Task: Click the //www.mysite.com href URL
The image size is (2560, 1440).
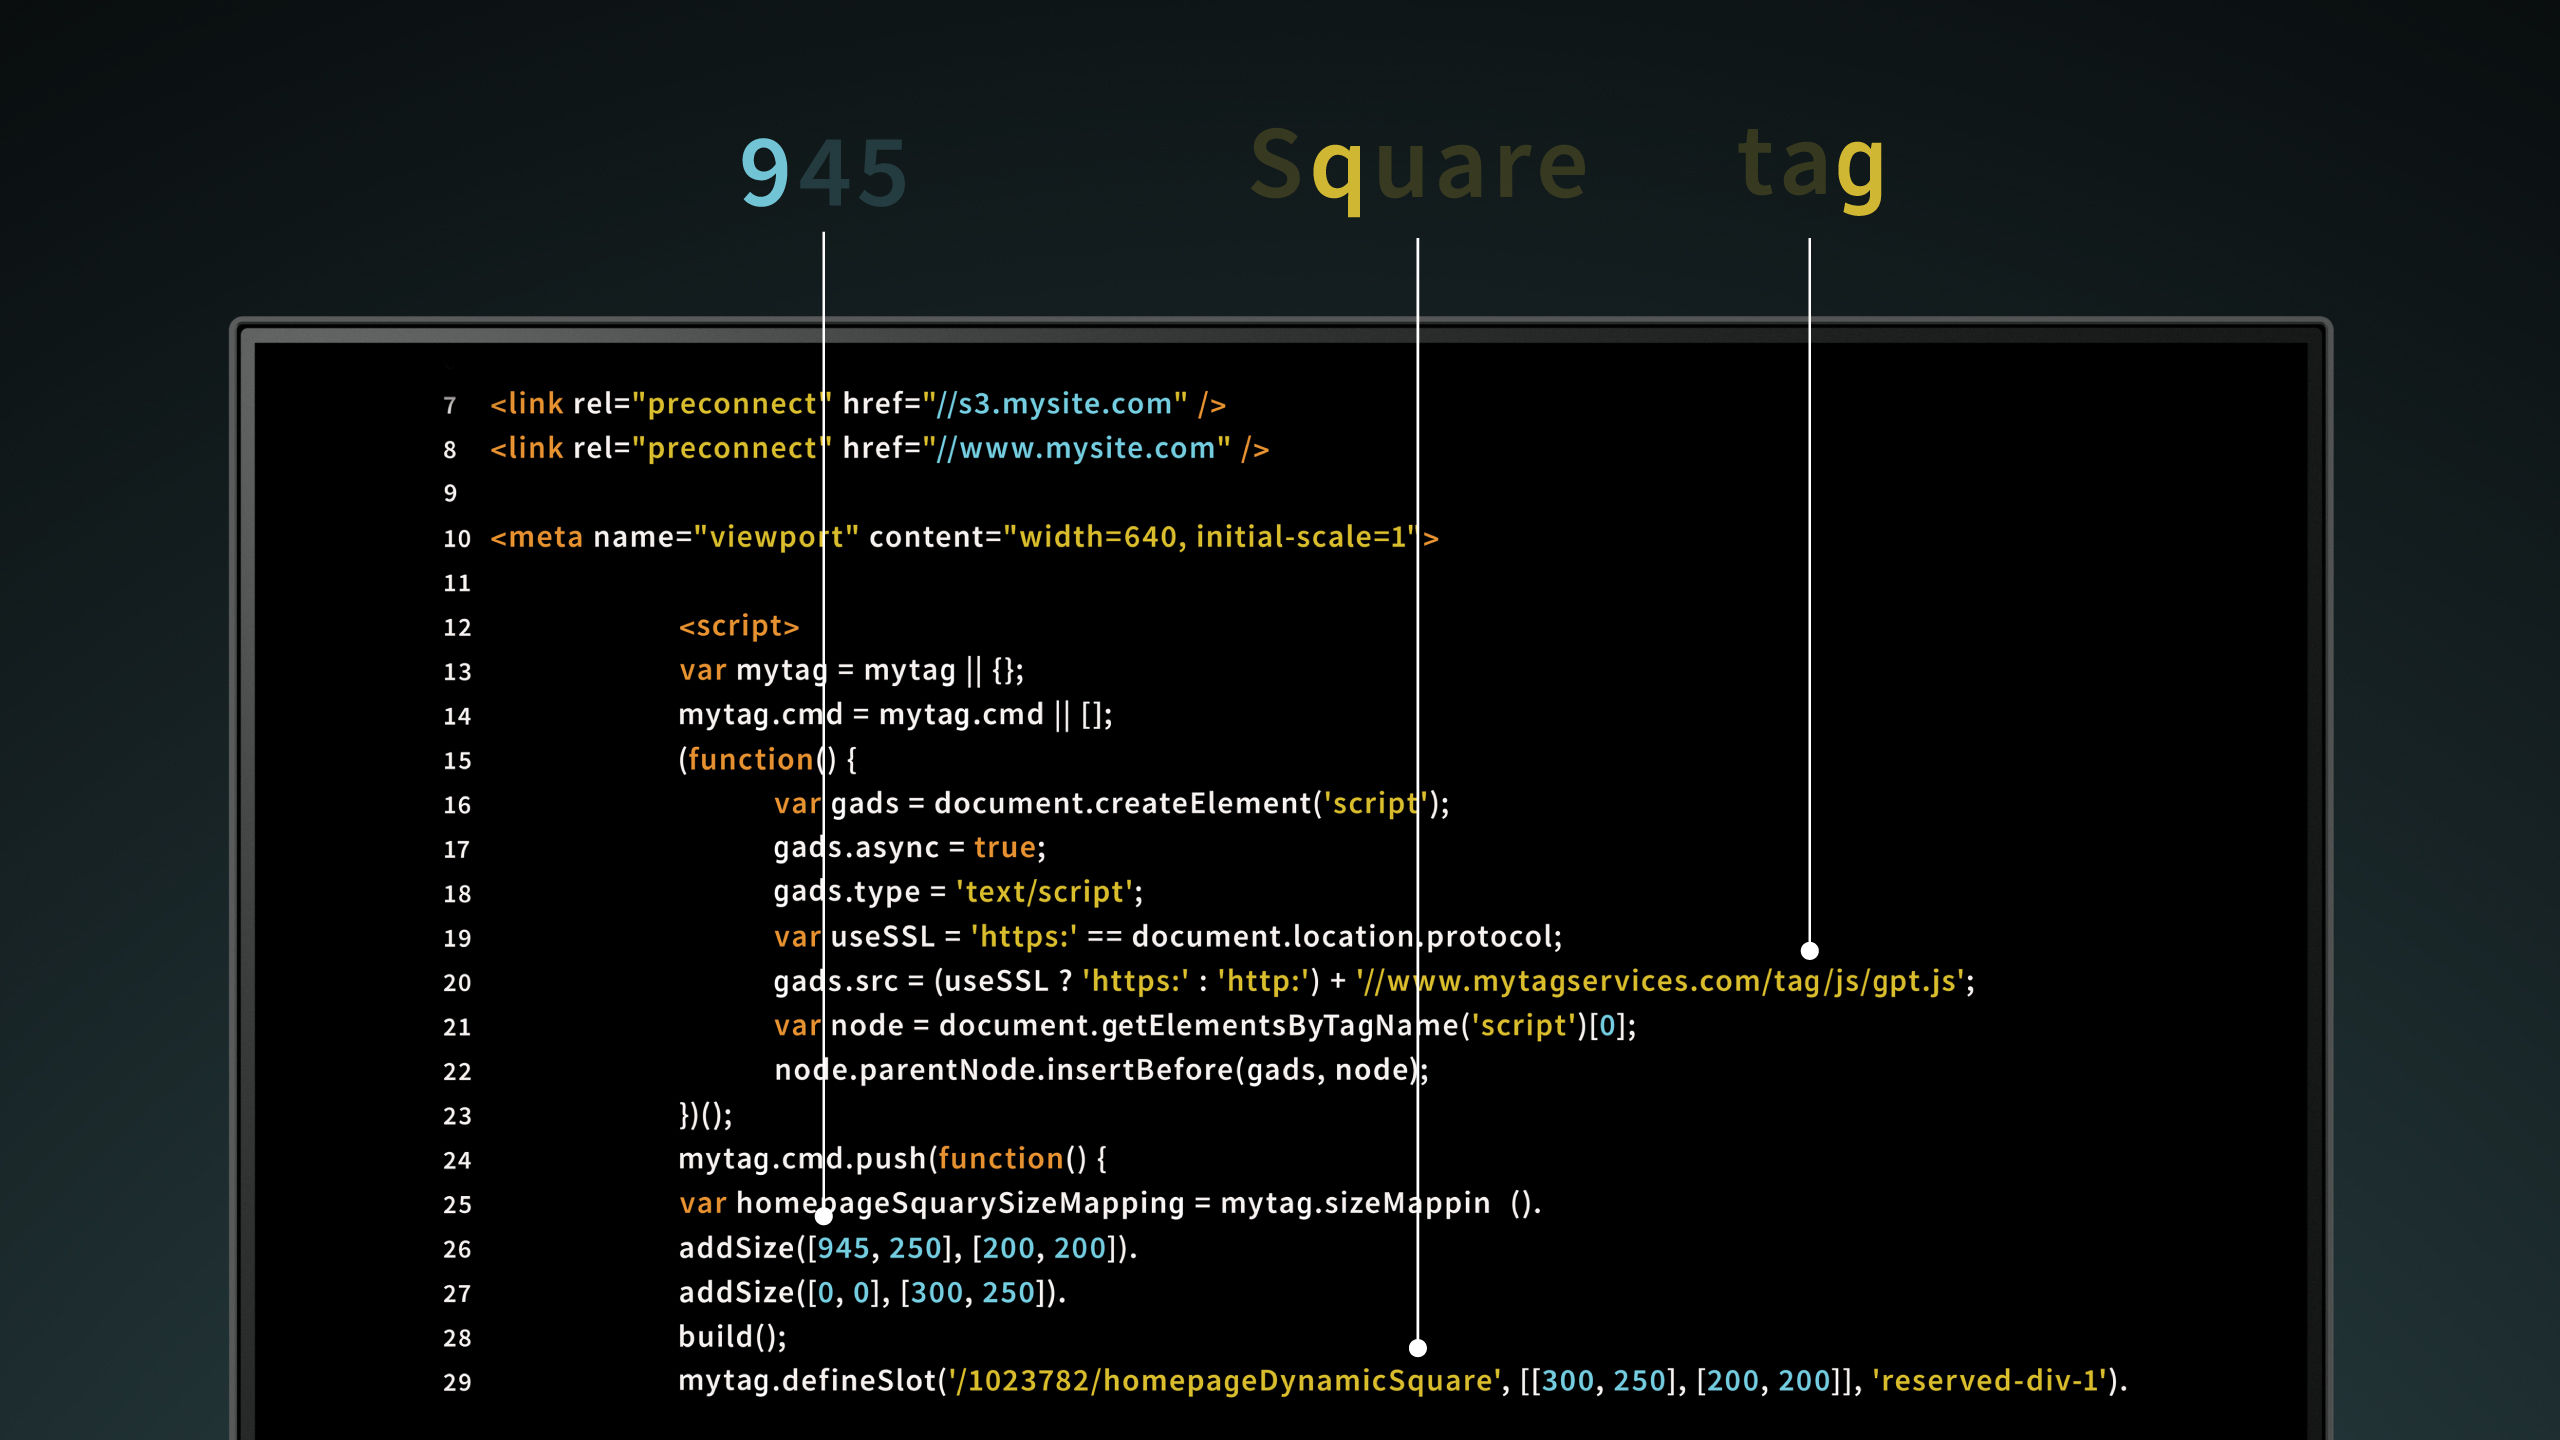Action: (1076, 448)
